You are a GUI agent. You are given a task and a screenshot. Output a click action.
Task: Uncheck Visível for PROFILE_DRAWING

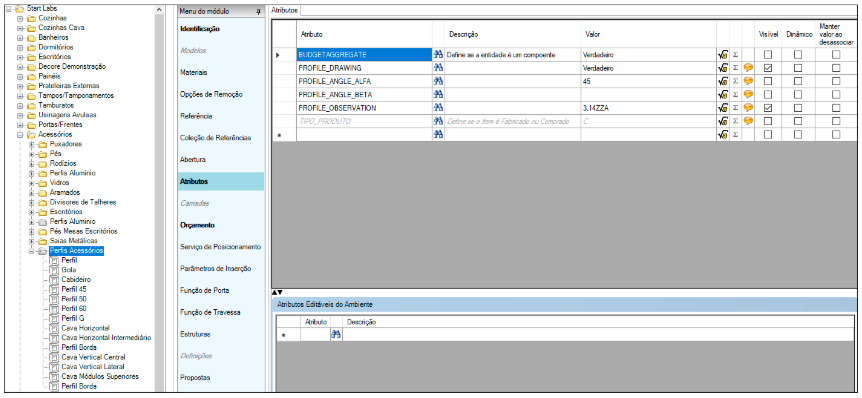point(768,68)
